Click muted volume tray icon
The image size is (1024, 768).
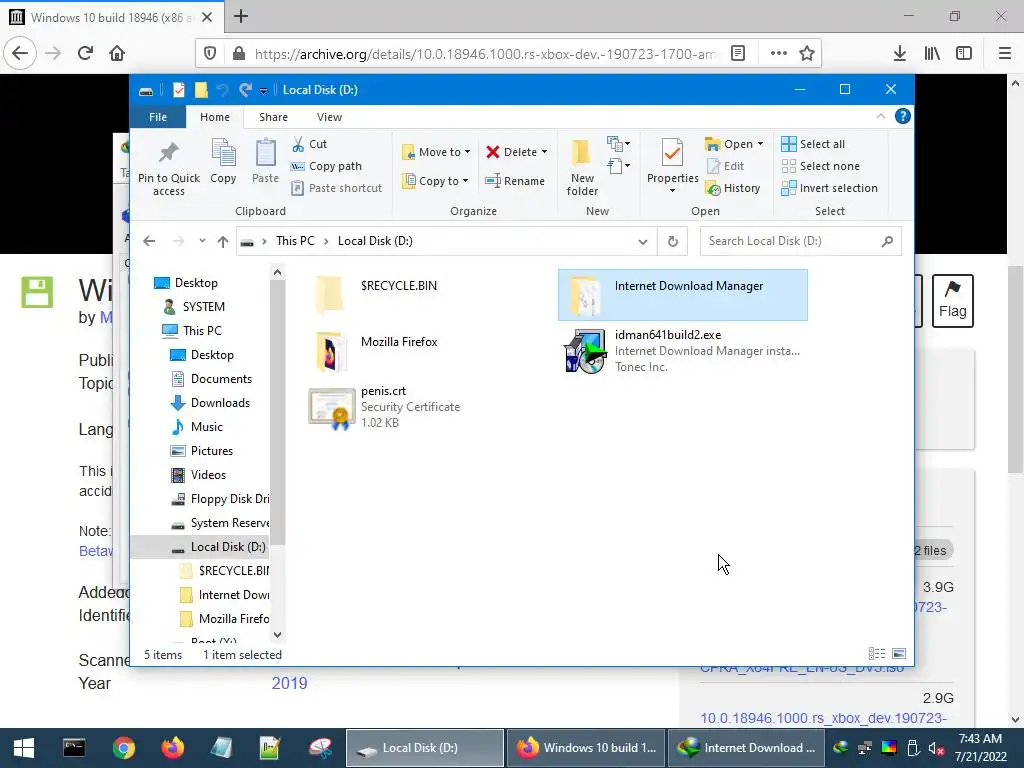click(936, 748)
